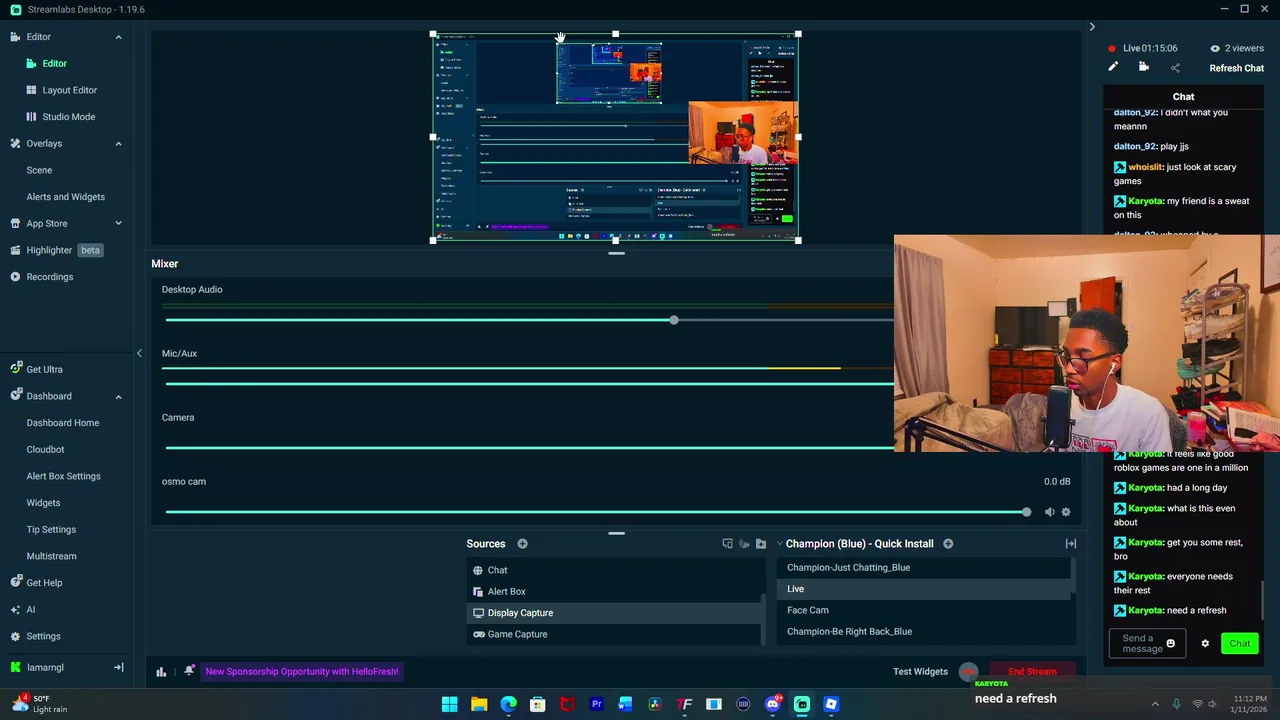Click the osmo cam volume slider handle
This screenshot has height=720, width=1280.
1026,512
